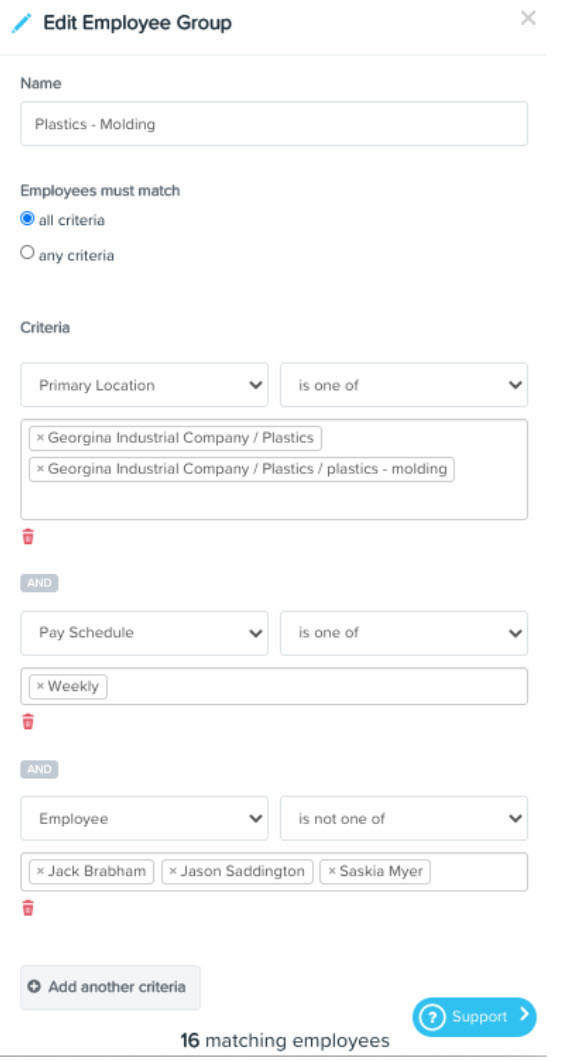Click the Name input field
Viewport: 586px width, 1061px height.
[274, 124]
